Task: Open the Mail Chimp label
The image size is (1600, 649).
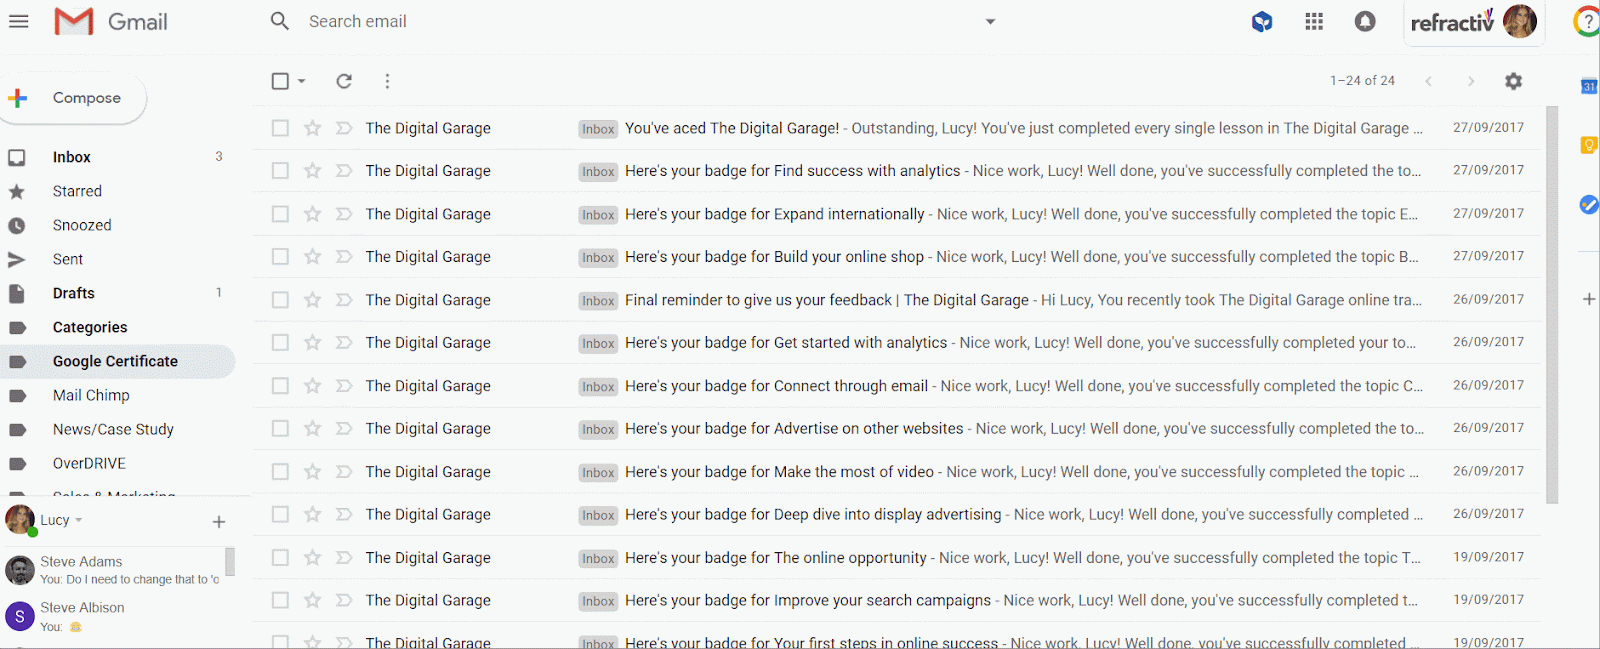Action: (91, 395)
